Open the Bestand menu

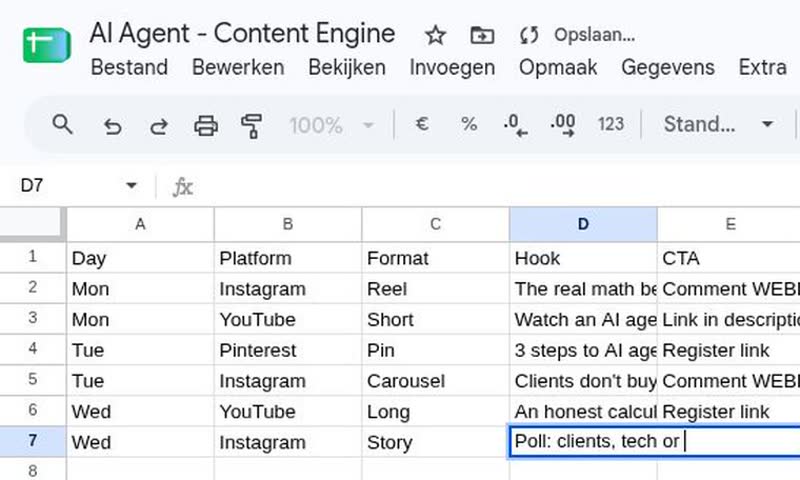(x=129, y=67)
